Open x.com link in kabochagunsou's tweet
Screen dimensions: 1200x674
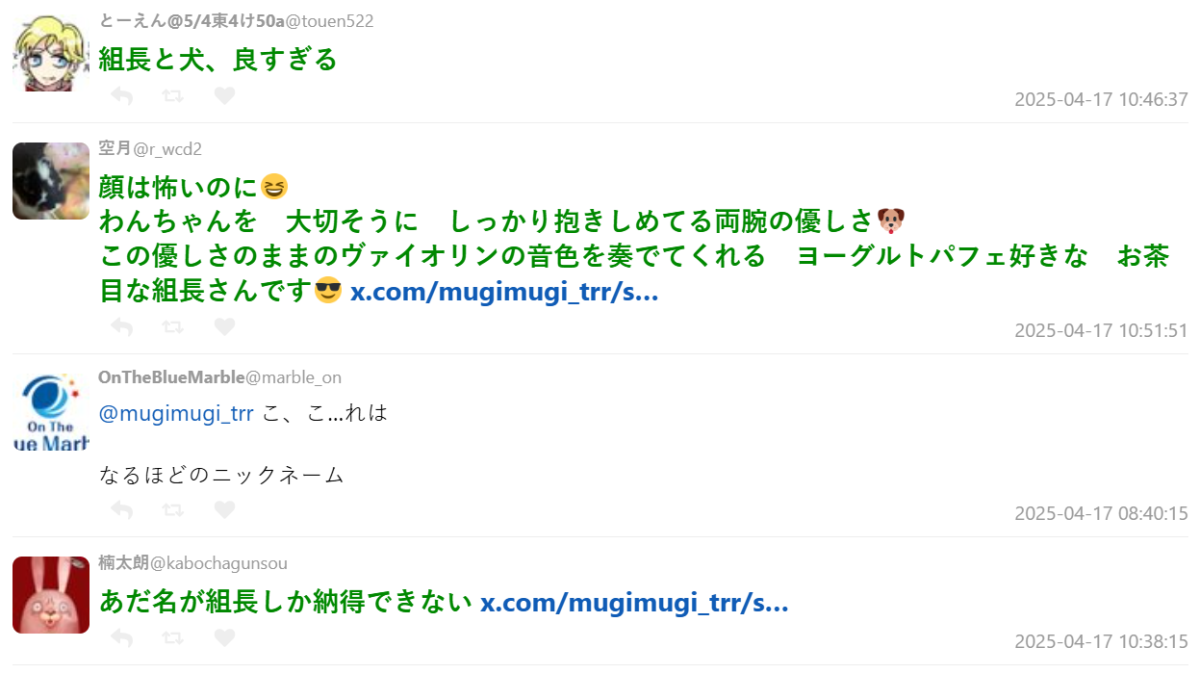635,603
